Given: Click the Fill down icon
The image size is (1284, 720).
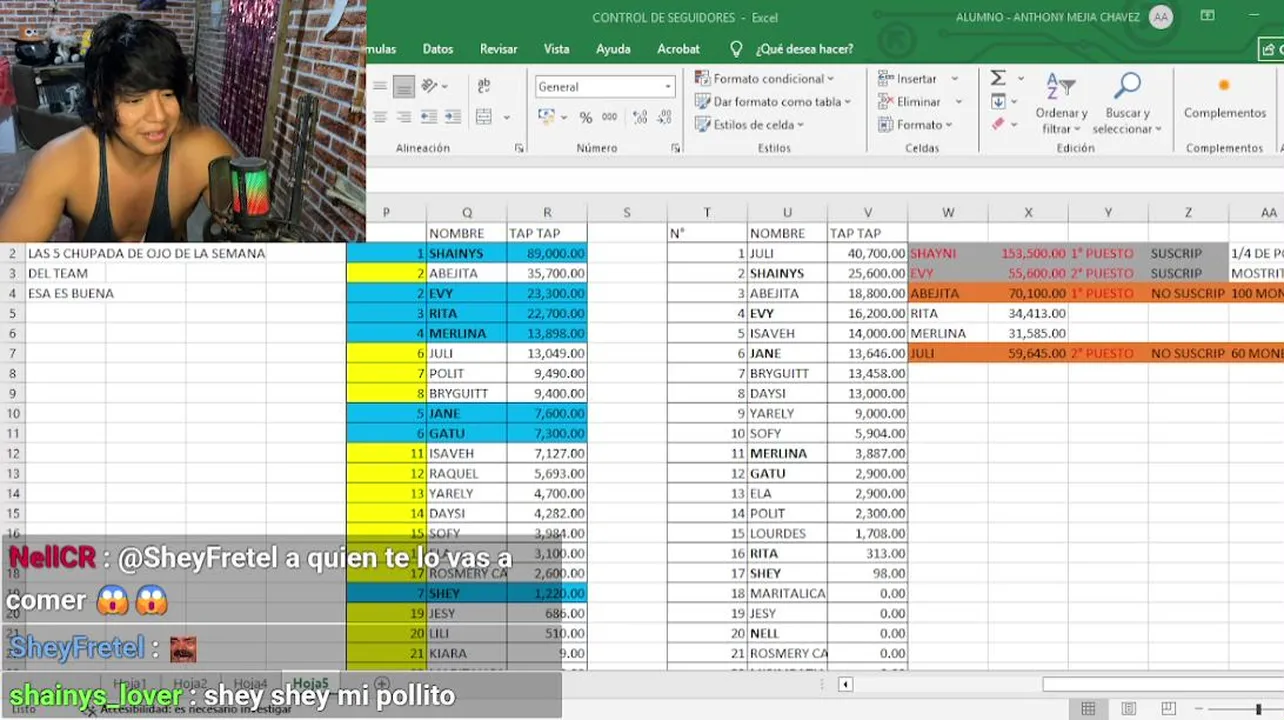Looking at the screenshot, I should point(998,101).
